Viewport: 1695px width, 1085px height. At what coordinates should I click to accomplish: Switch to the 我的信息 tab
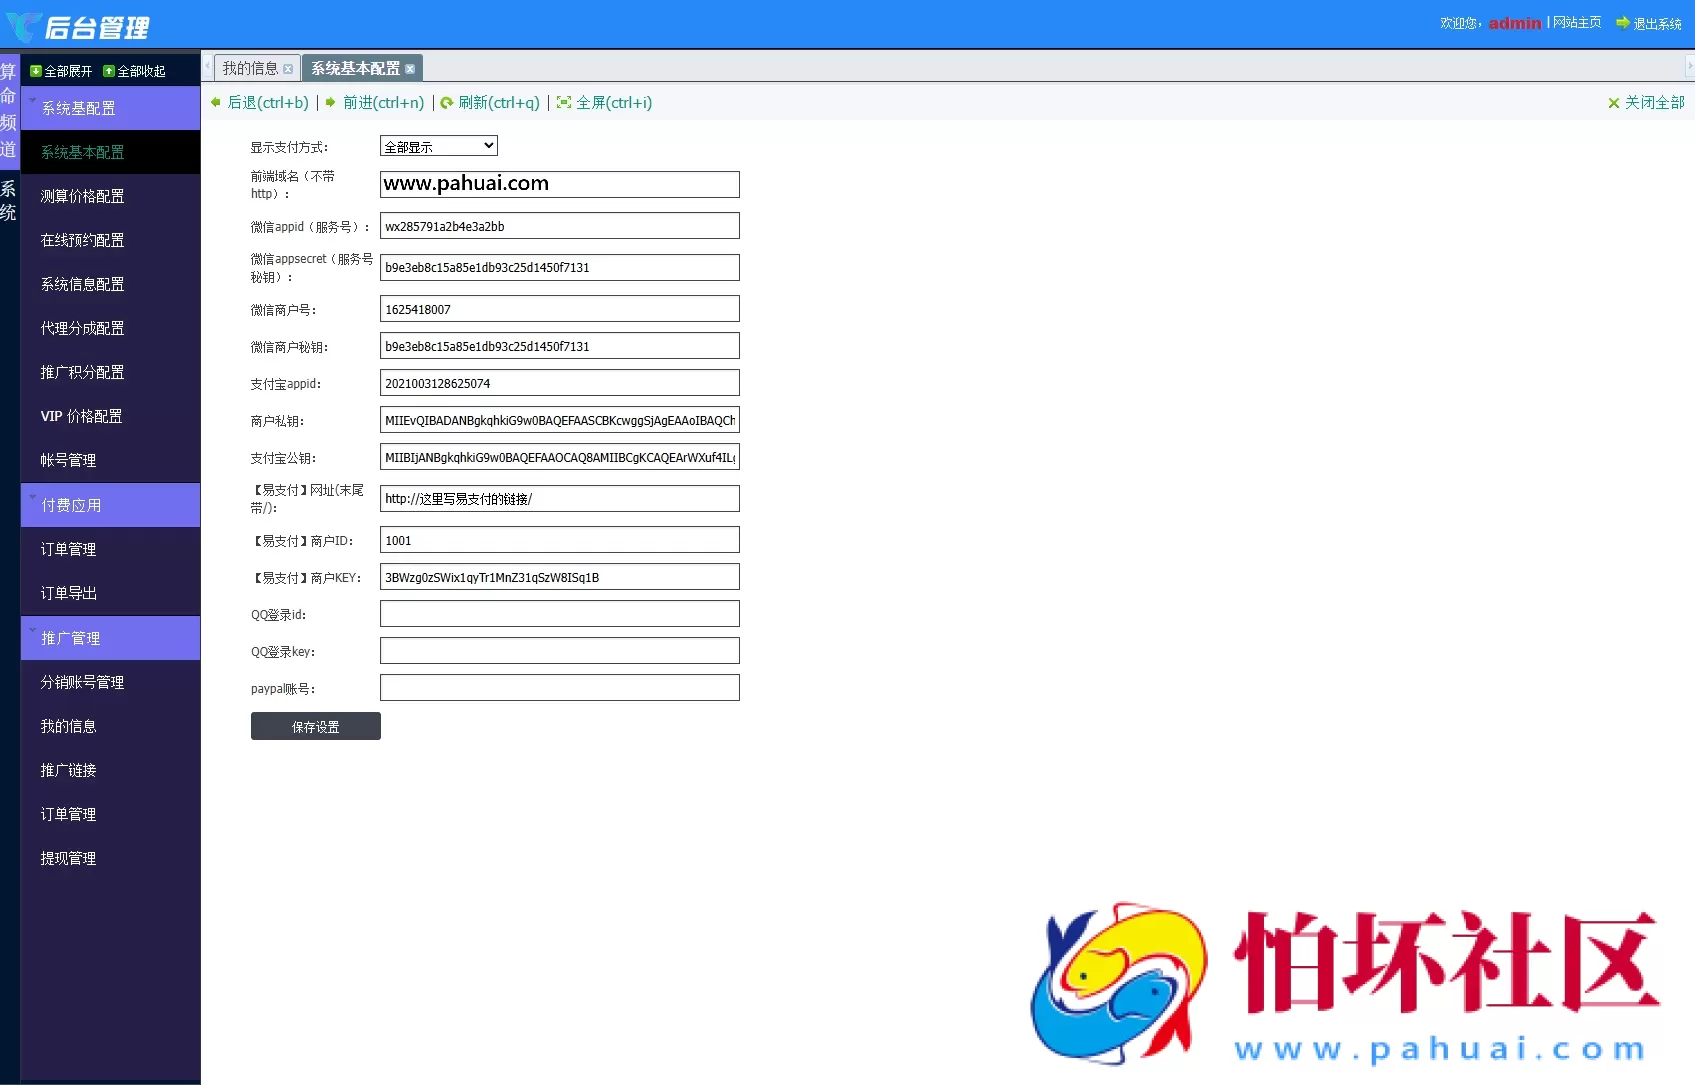(250, 68)
